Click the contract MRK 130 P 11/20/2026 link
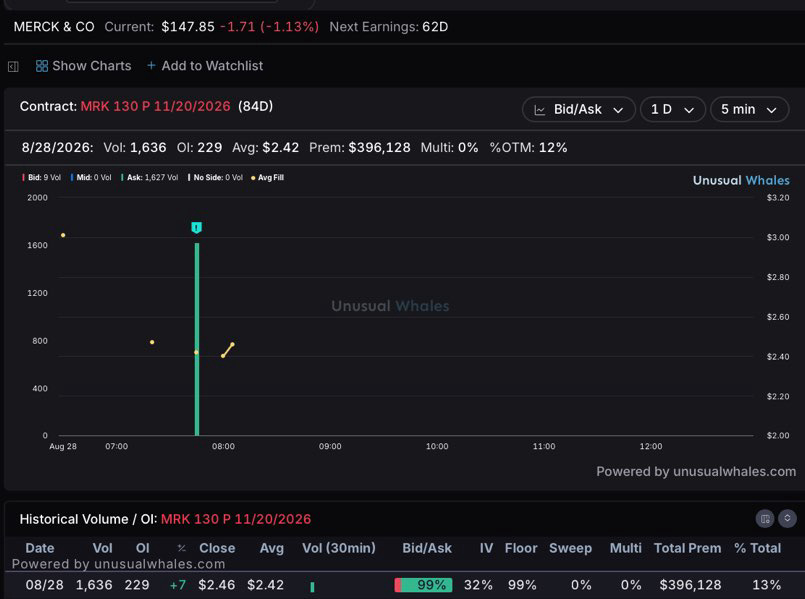 tap(156, 106)
